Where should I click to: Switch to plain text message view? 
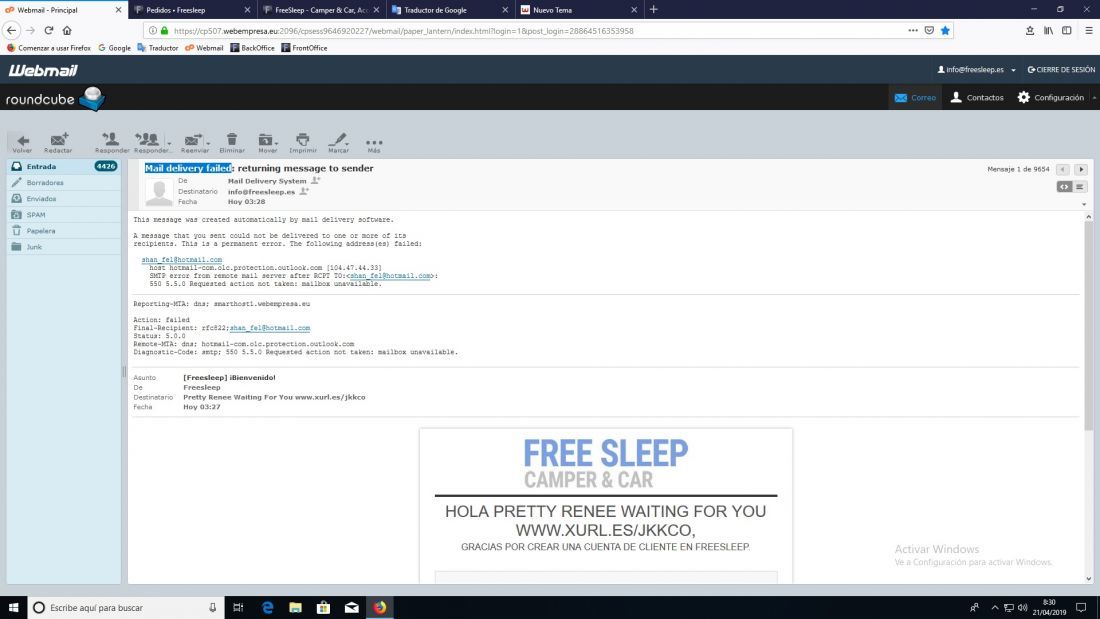click(1080, 187)
